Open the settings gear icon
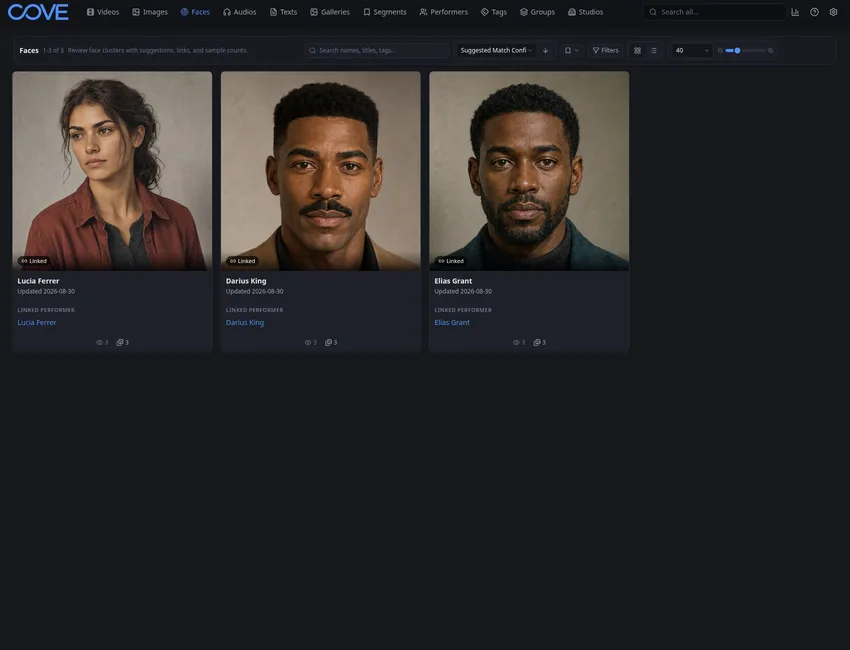 click(833, 12)
